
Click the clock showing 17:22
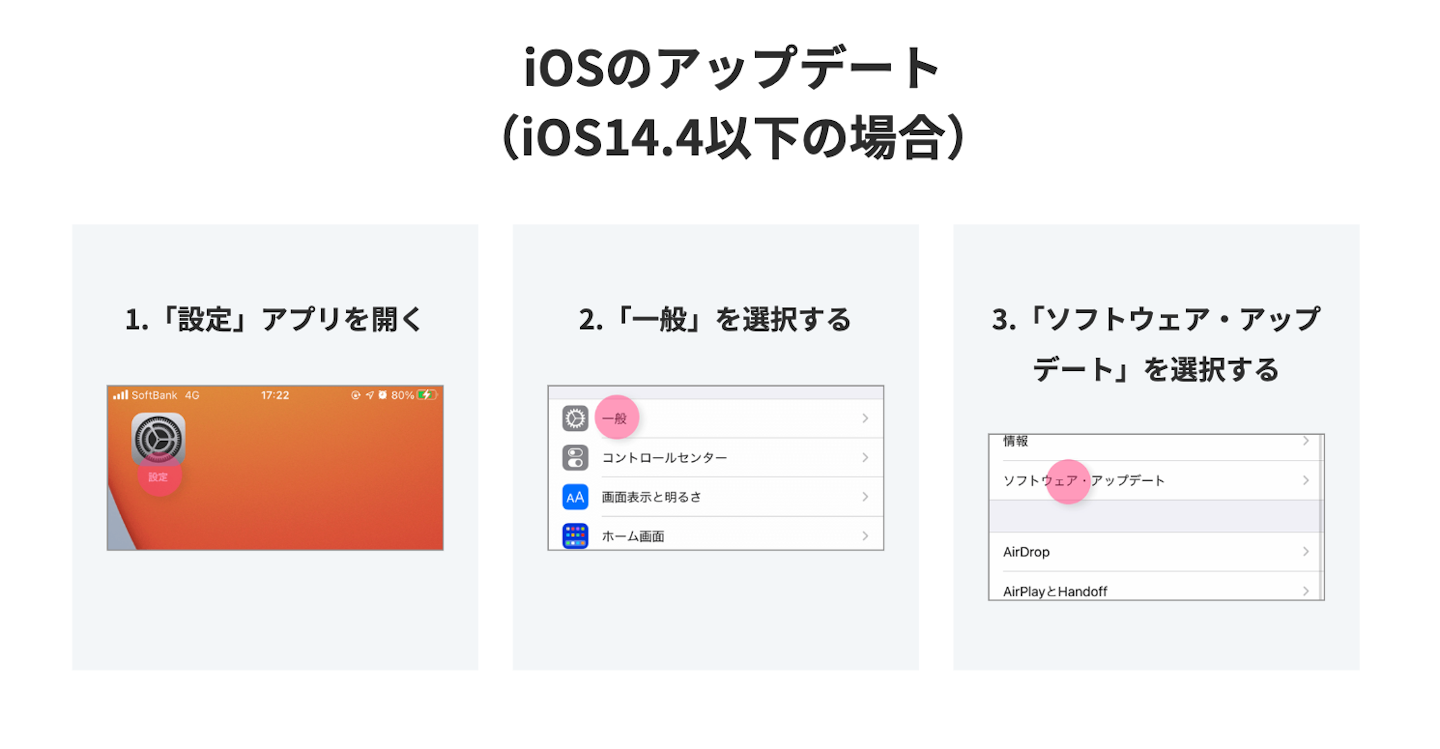(275, 394)
